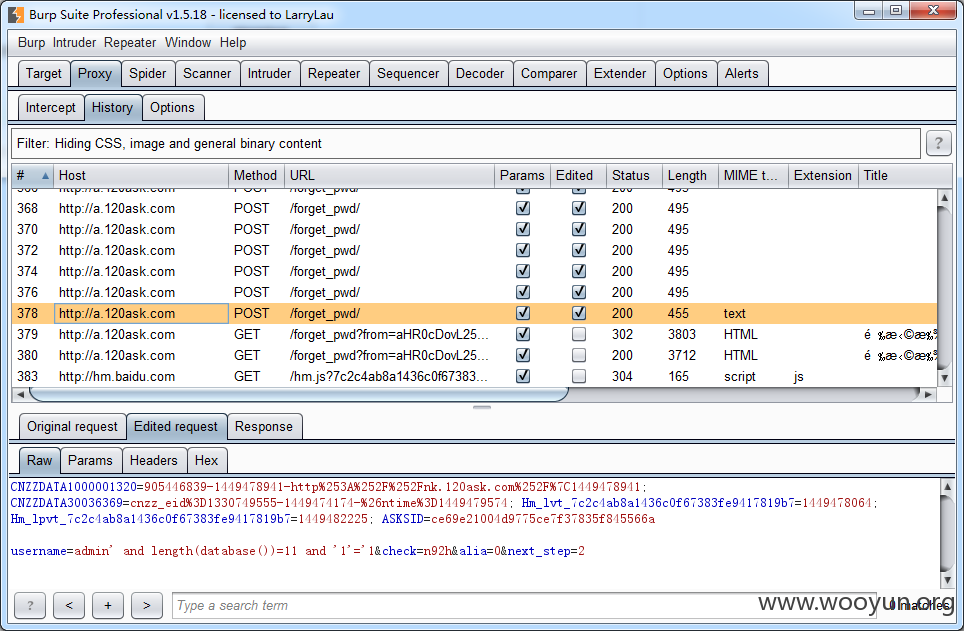Sort by the Status column header
The image size is (964, 631).
(x=634, y=176)
